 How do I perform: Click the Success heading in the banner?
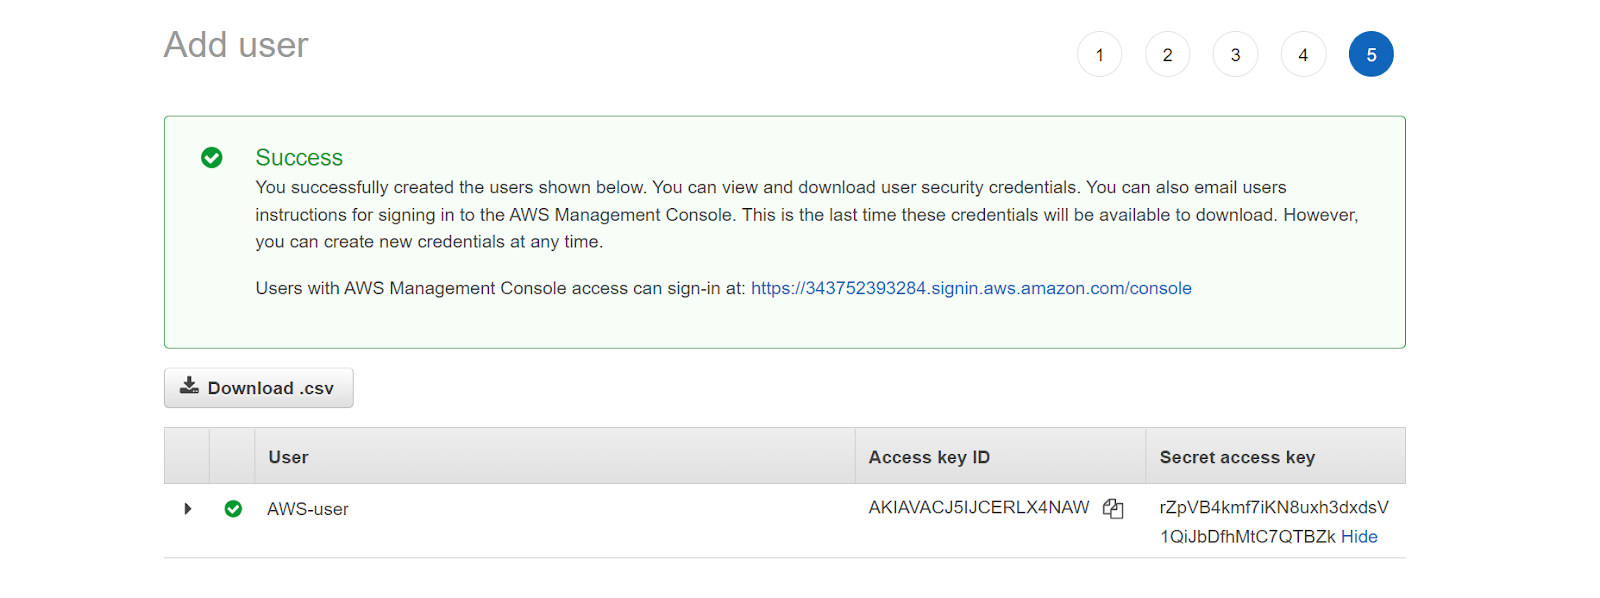pos(299,158)
